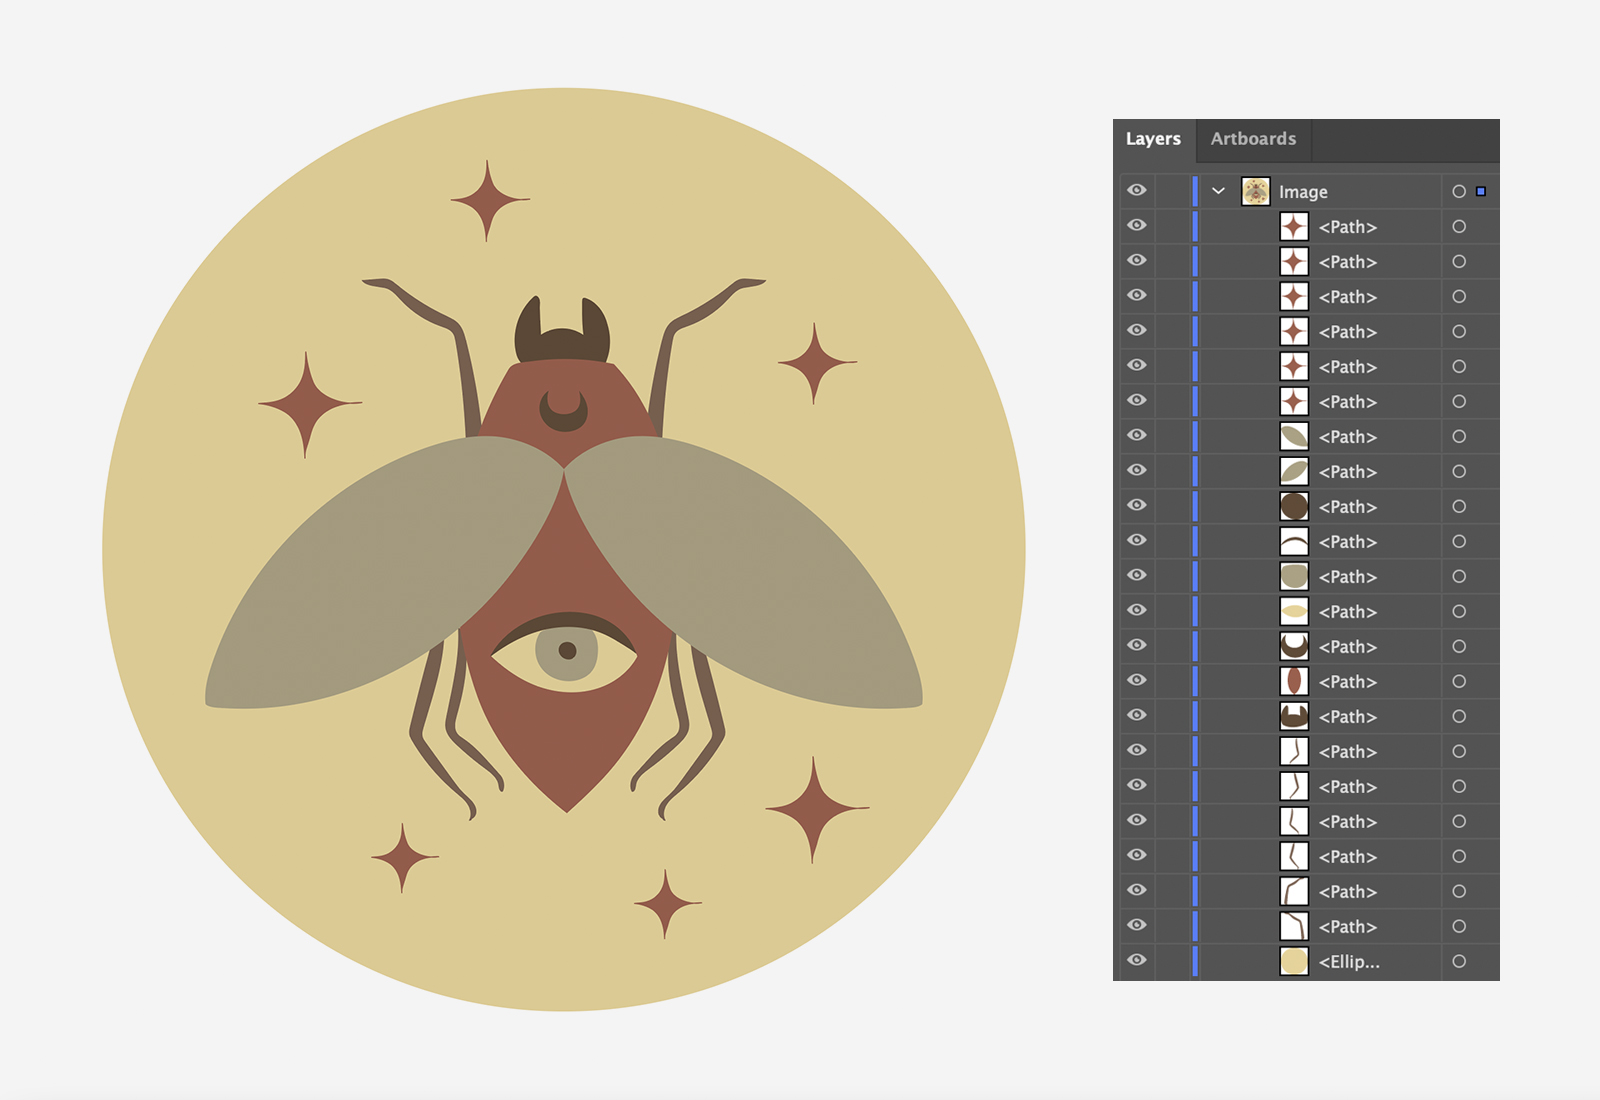
Task: Target the right-wing leaf <Path> via its circle icon
Action: pos(1459,436)
